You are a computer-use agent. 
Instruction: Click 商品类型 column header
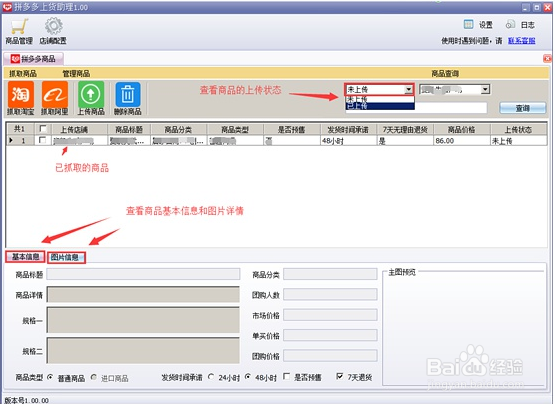click(x=235, y=129)
